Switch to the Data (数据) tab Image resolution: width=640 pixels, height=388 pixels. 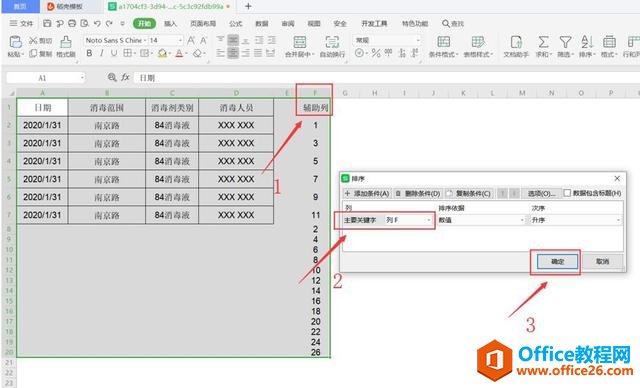click(262, 23)
